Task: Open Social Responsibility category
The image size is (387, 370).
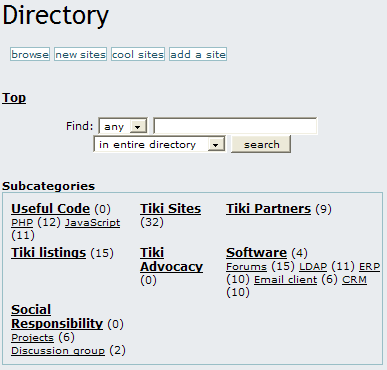Action: coord(57,317)
